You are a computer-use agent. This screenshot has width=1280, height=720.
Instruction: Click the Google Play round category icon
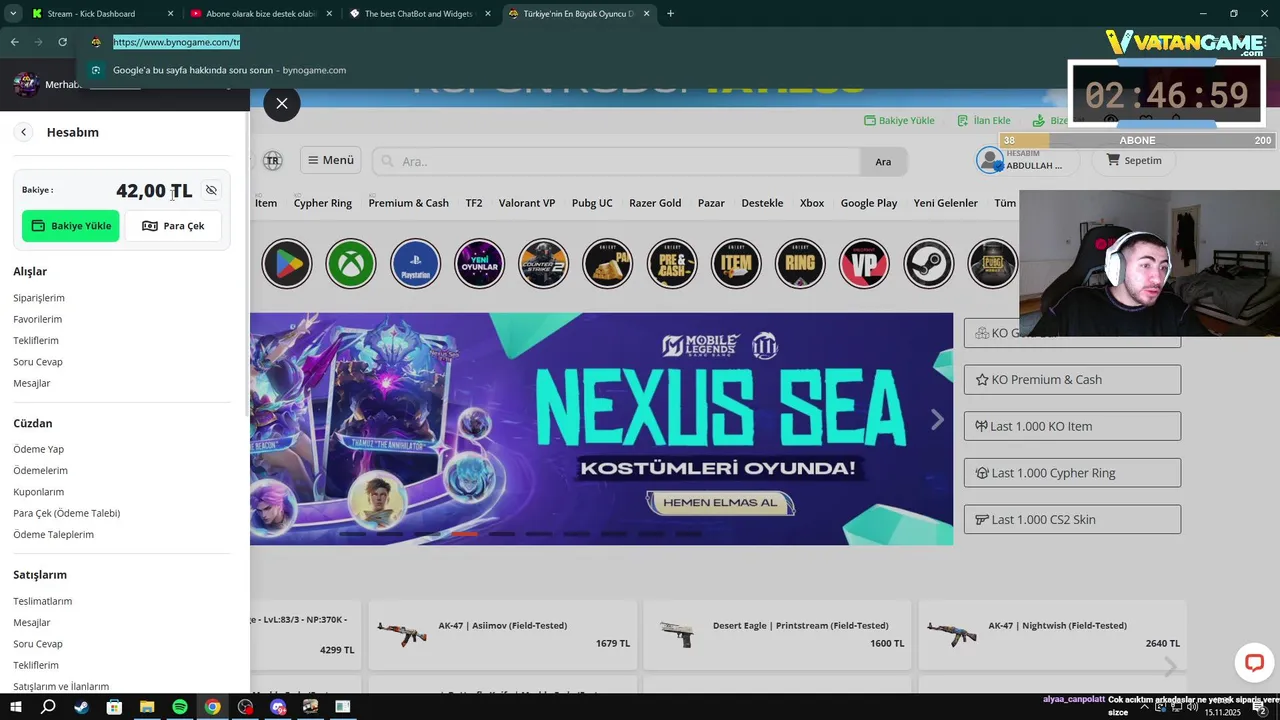click(287, 263)
